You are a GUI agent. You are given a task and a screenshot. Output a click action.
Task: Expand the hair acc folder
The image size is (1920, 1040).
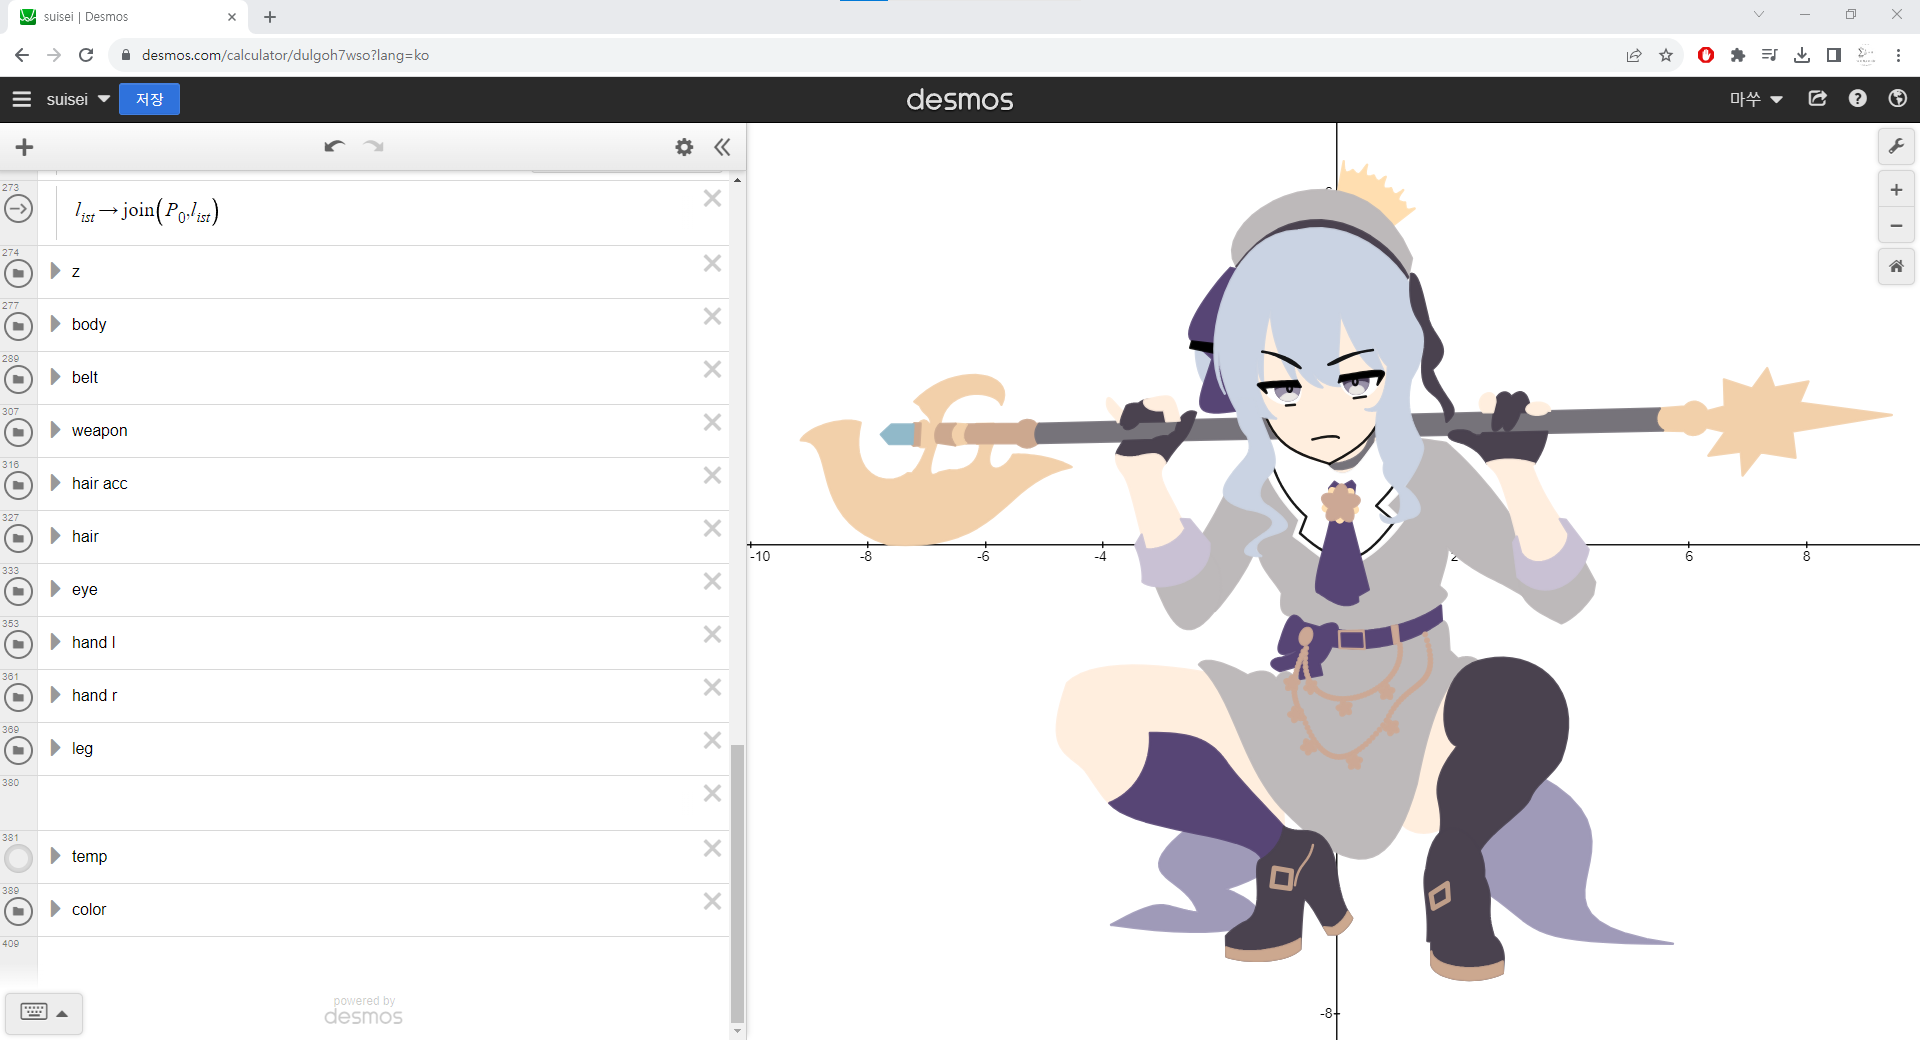(x=56, y=483)
